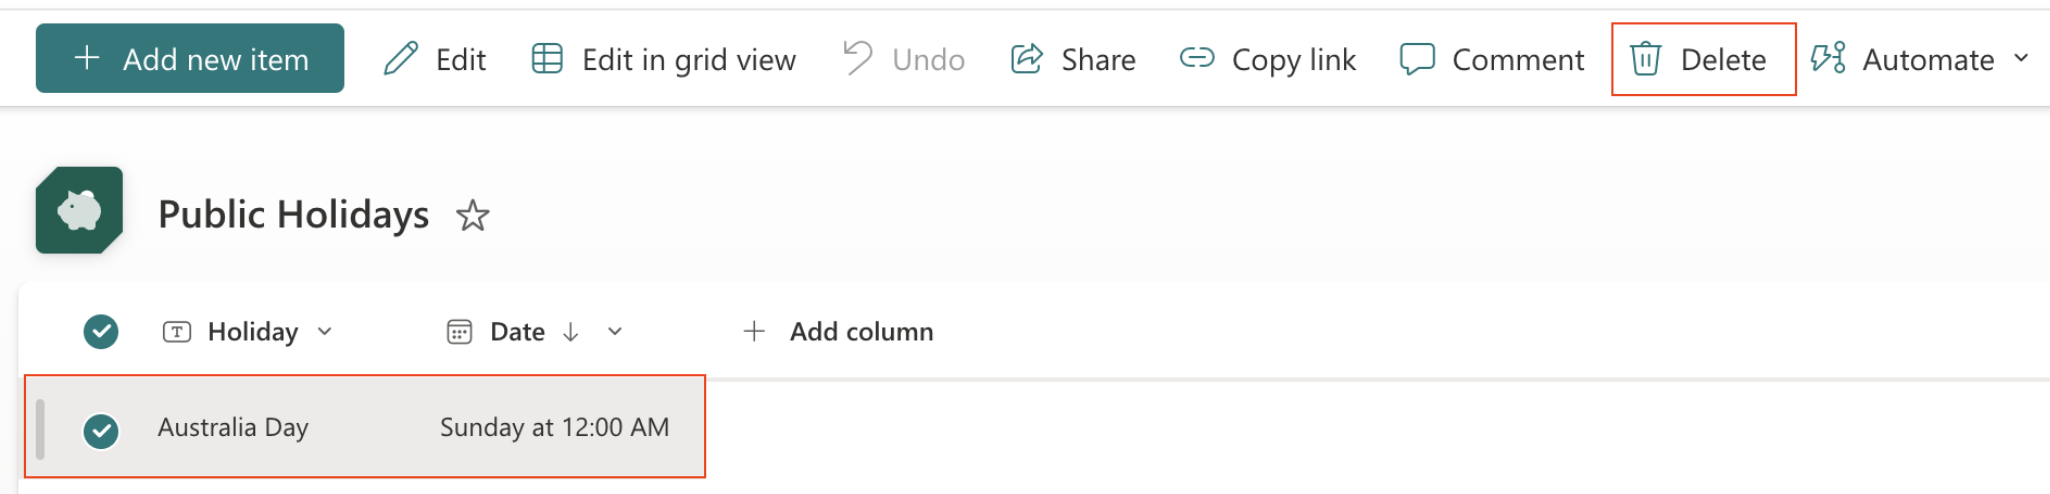Expand the Automate dropdown chevron
The height and width of the screenshot is (494, 2050).
2021,59
